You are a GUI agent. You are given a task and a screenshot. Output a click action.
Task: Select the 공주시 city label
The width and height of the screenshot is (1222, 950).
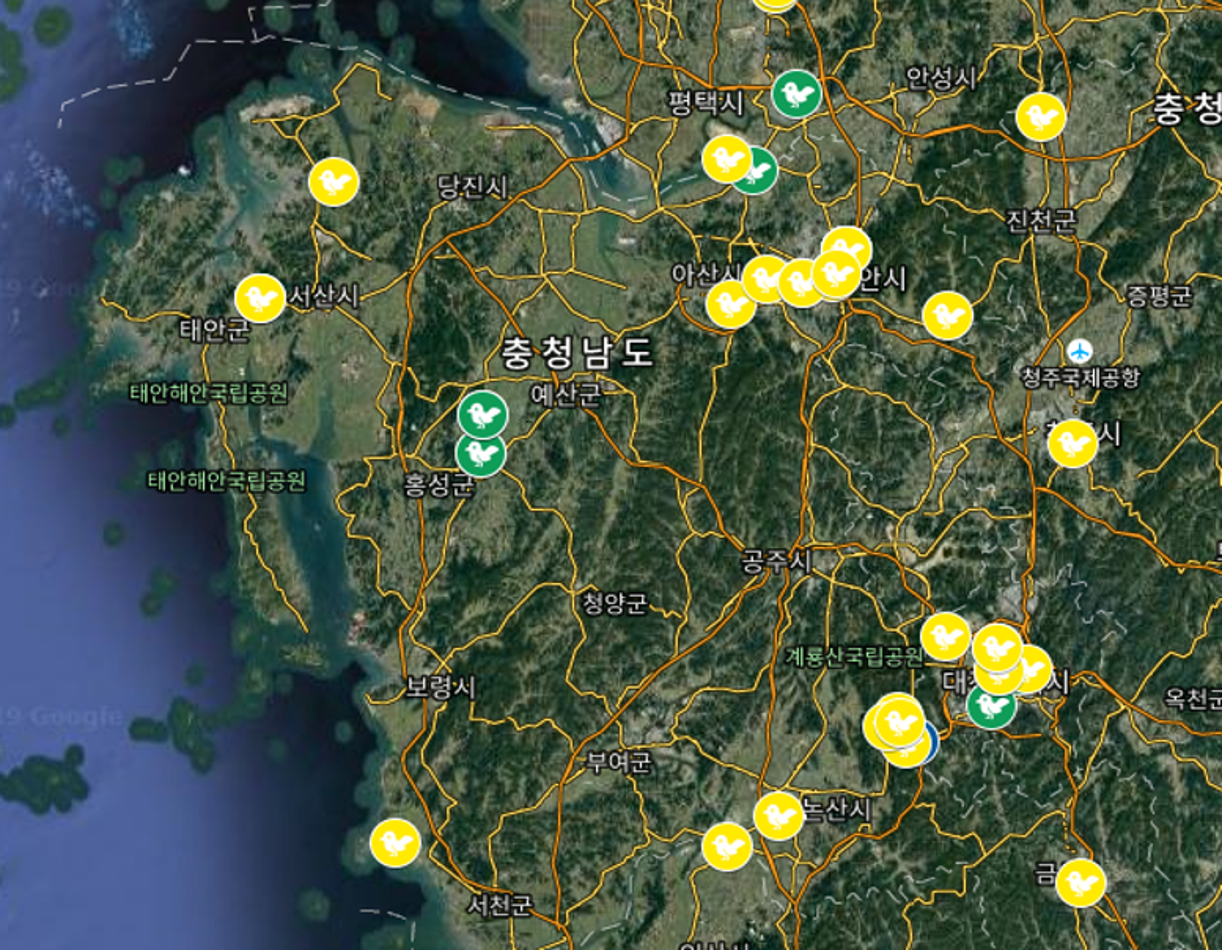coord(776,561)
